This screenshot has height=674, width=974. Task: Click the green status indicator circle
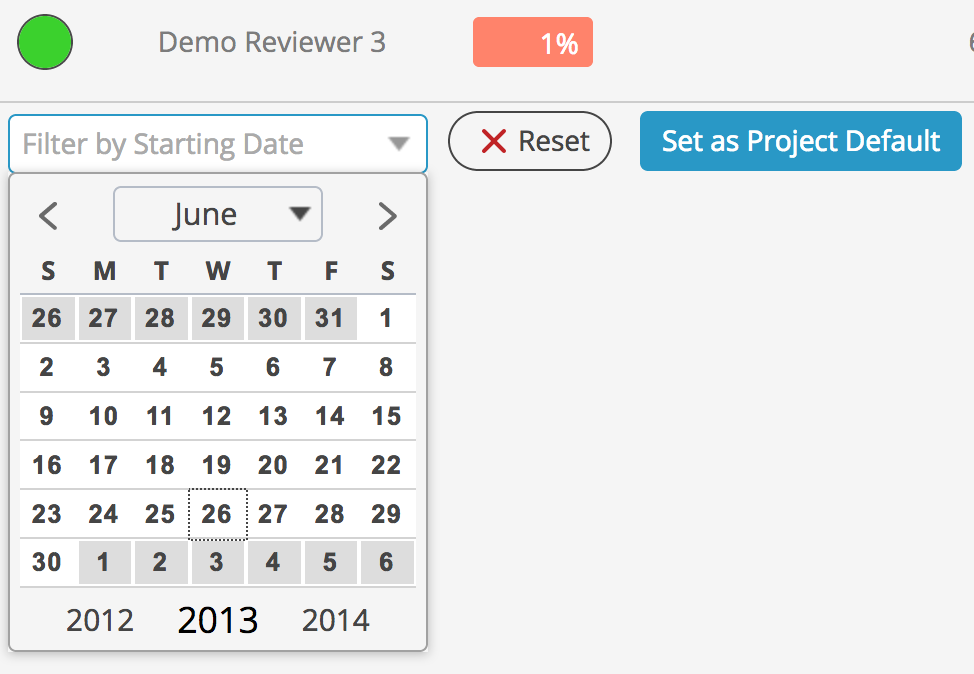click(x=44, y=42)
